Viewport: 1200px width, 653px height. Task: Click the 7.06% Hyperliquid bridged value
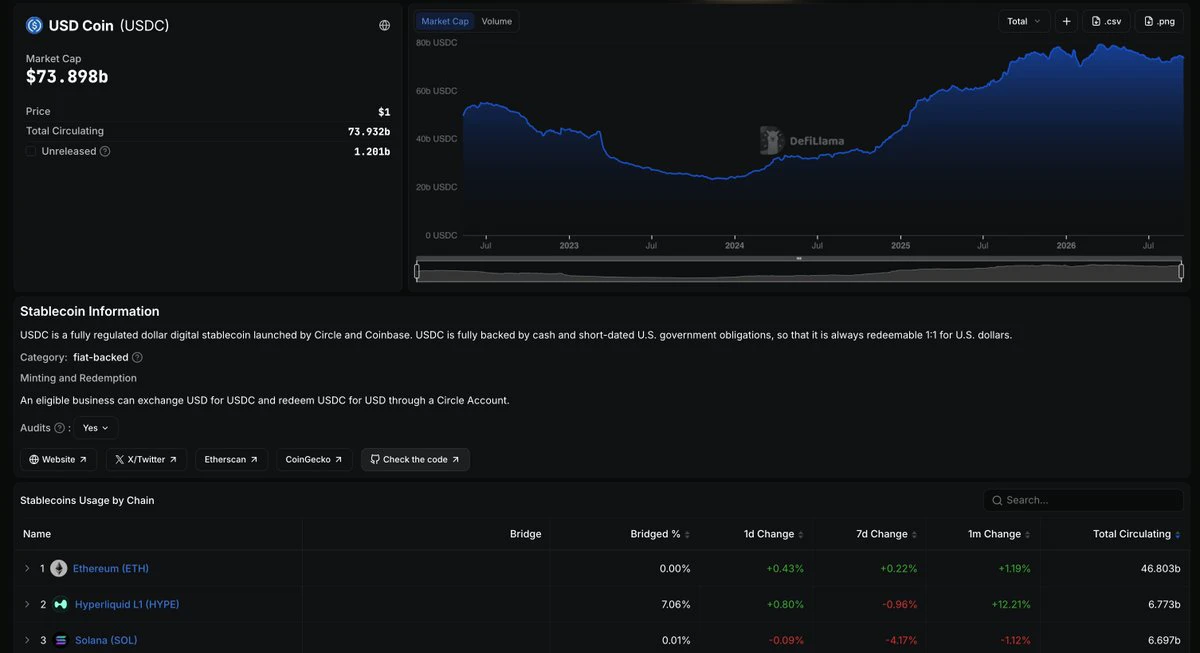(x=675, y=604)
